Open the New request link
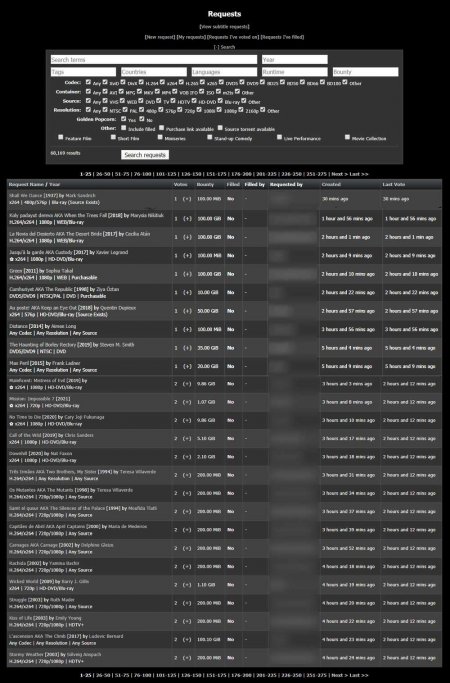 coord(160,37)
